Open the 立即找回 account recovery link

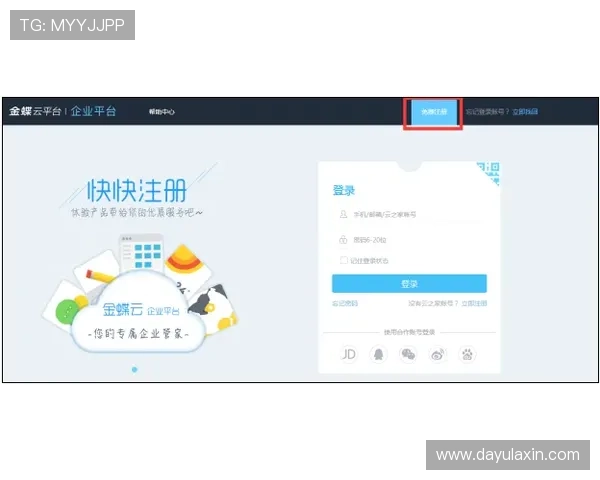pos(525,112)
